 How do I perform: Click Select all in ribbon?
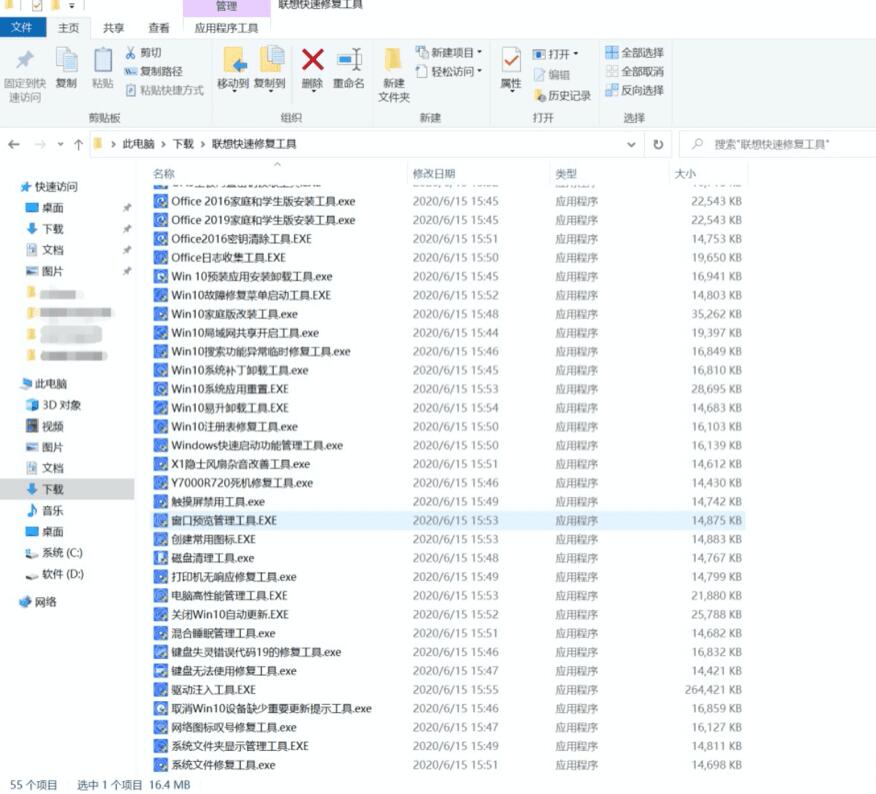point(635,53)
